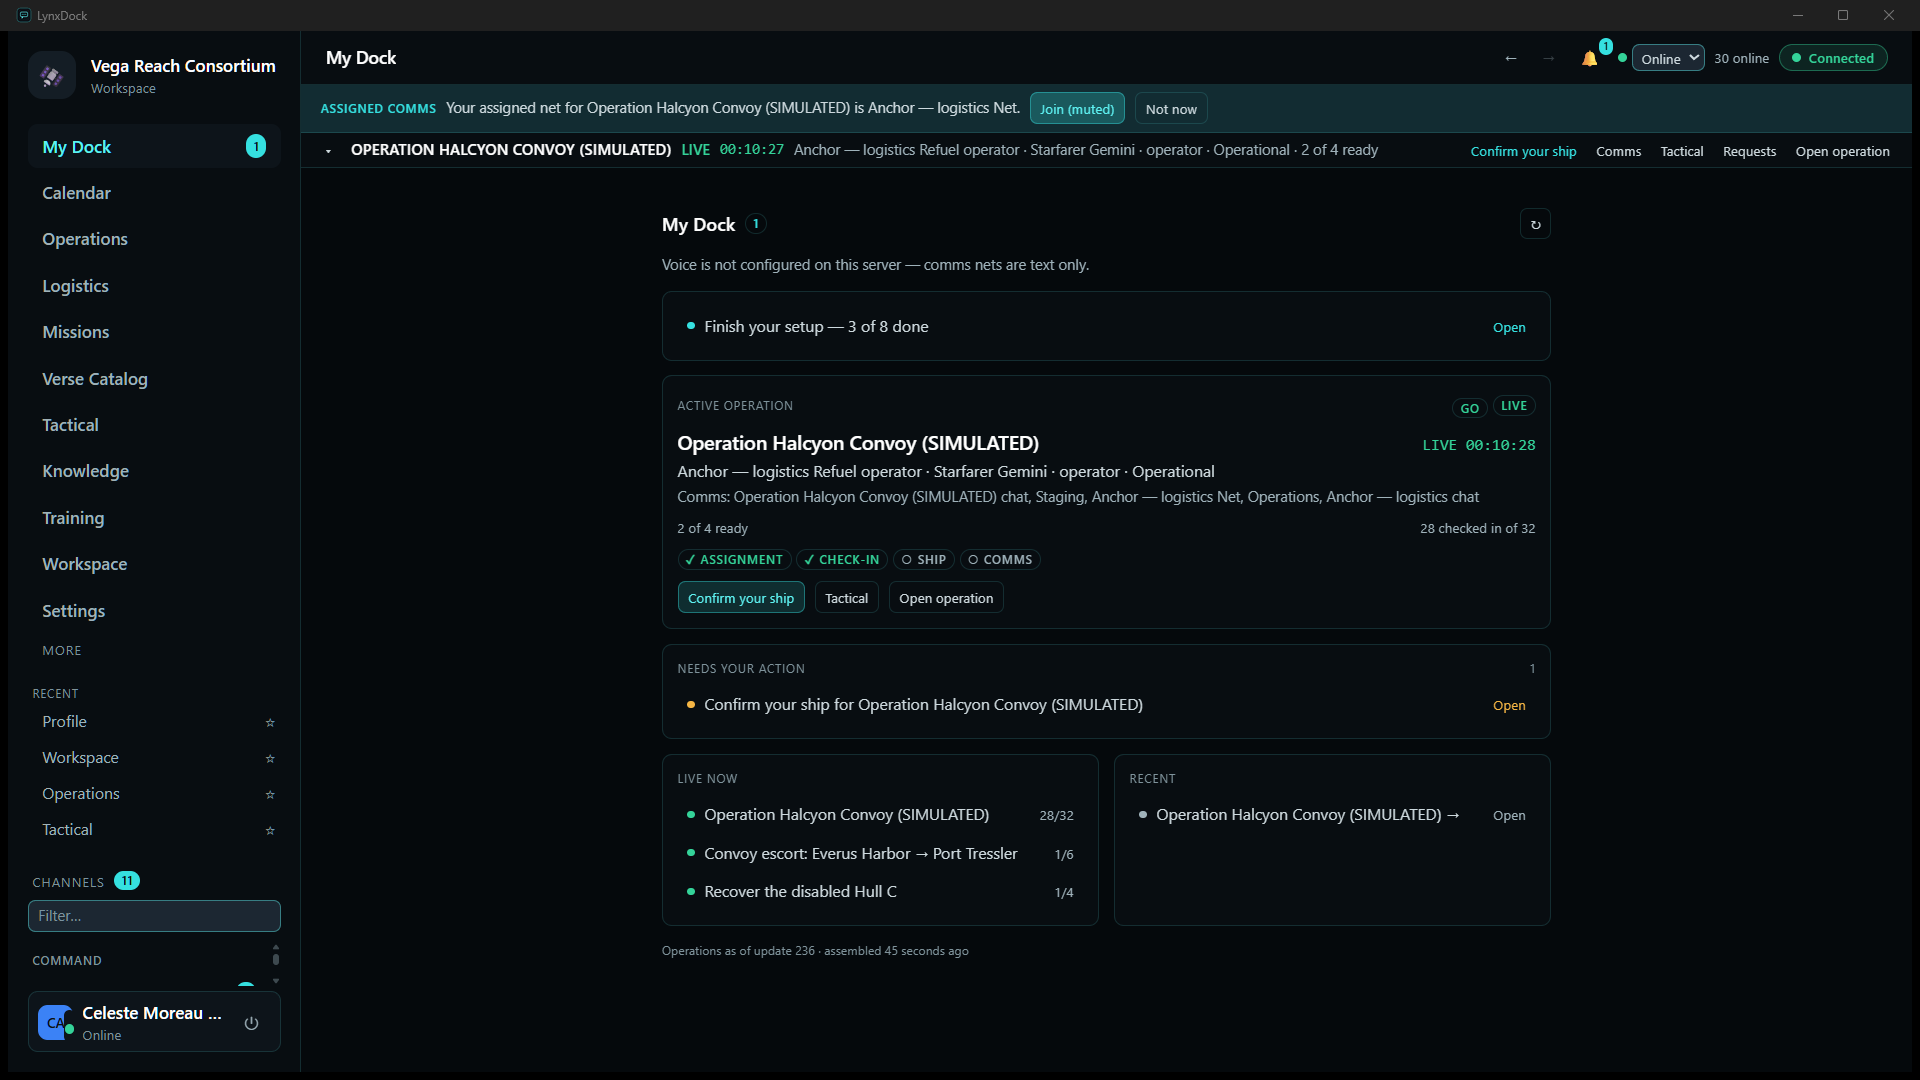This screenshot has height=1080, width=1920.
Task: Open the Finish your setup item
Action: (x=1106, y=327)
